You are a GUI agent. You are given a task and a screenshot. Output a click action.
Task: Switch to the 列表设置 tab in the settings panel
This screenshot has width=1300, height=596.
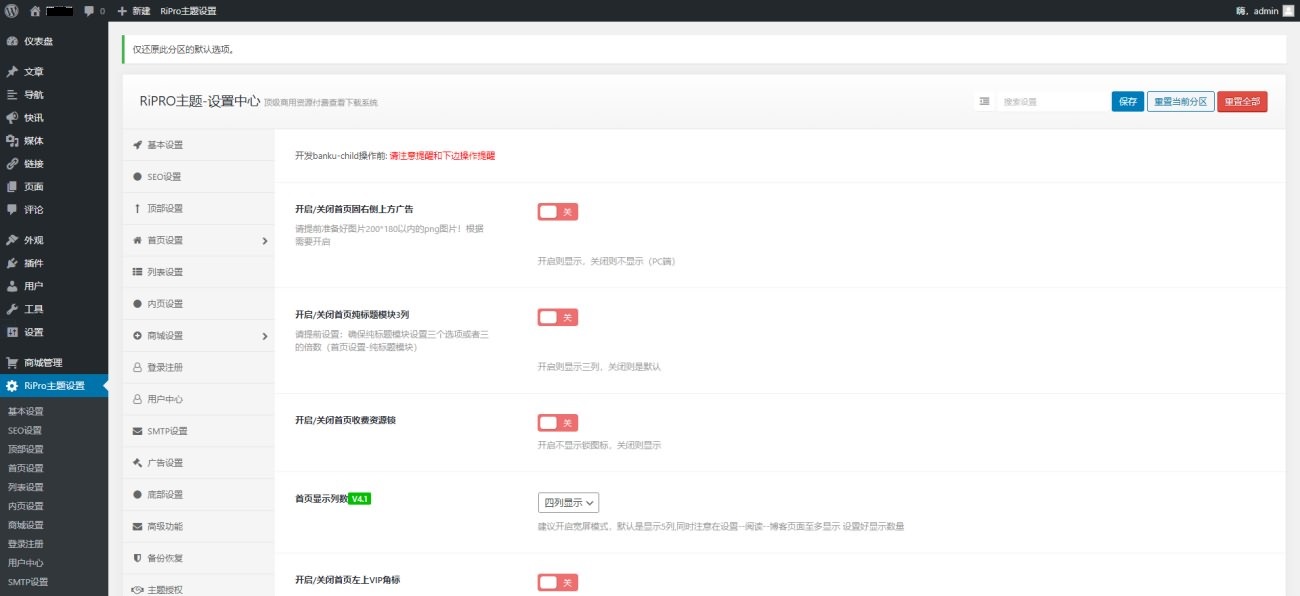(x=198, y=272)
